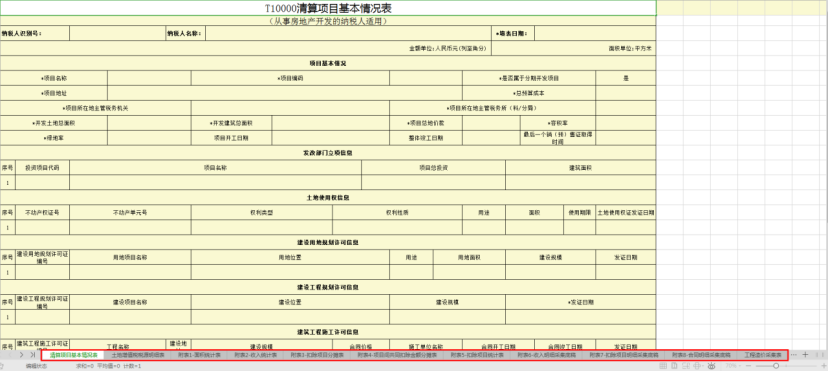Open the 70% zoom level dropdown

[733, 366]
